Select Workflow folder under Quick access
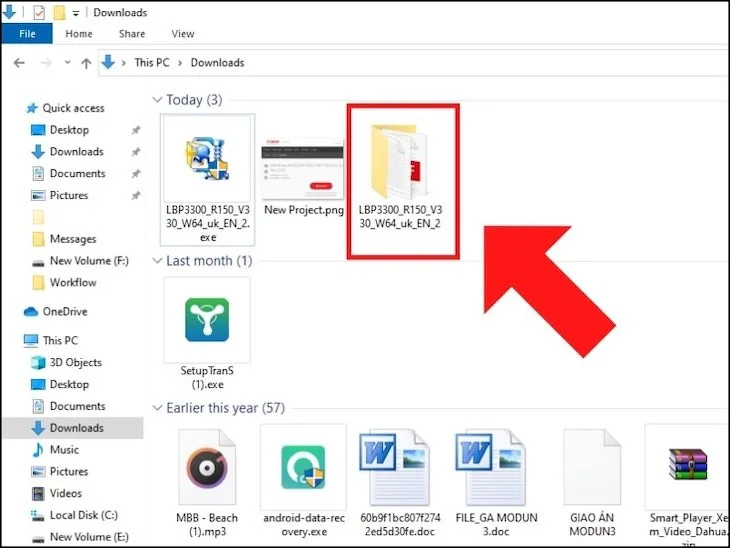 (x=72, y=283)
